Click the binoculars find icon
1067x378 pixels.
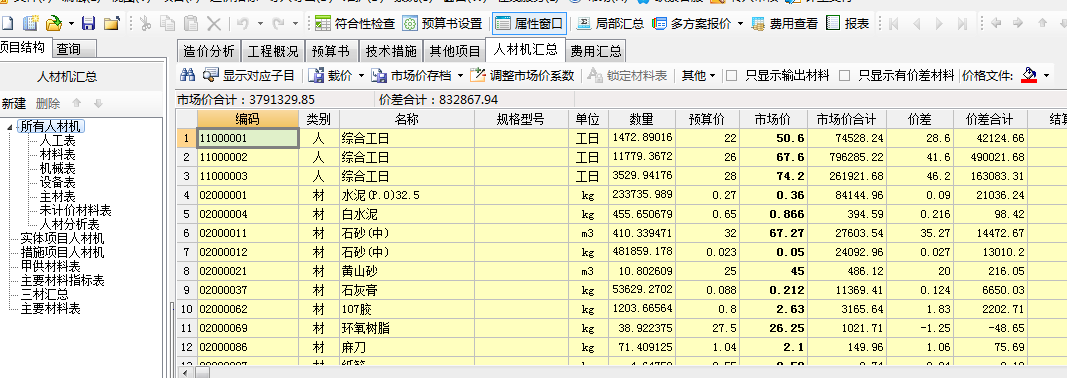pos(188,76)
